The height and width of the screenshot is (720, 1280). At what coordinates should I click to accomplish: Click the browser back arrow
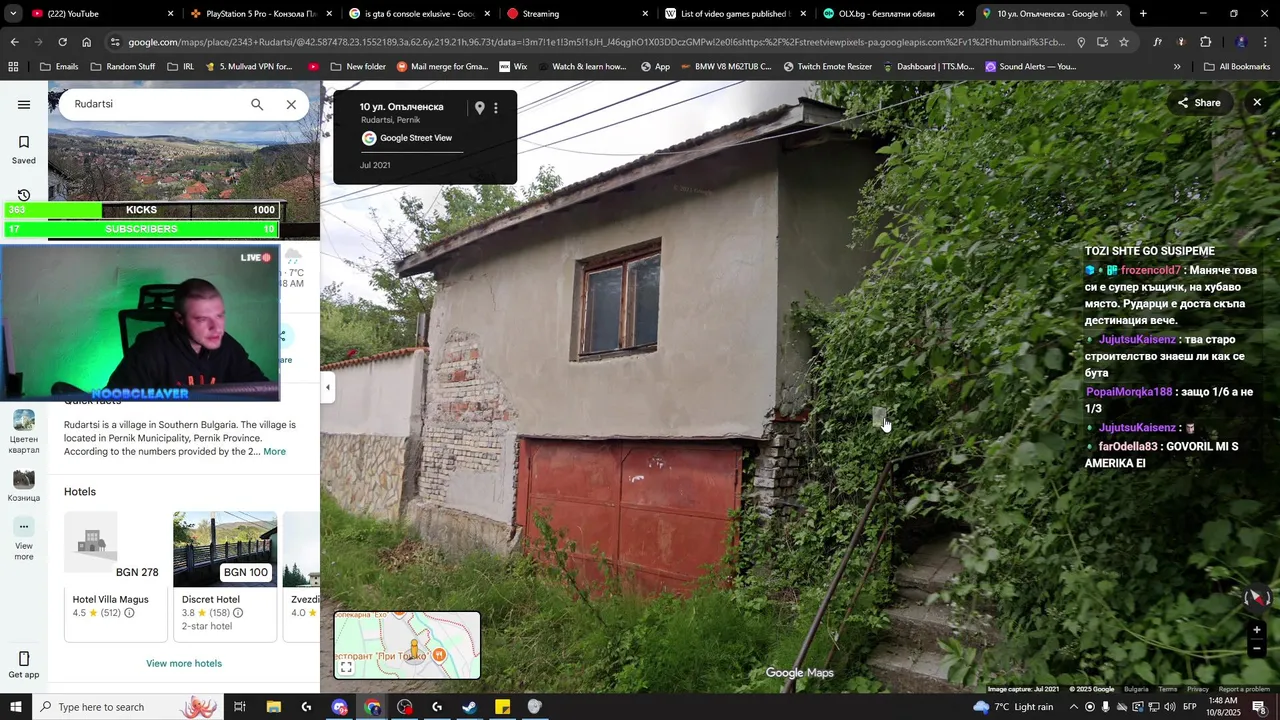[14, 42]
